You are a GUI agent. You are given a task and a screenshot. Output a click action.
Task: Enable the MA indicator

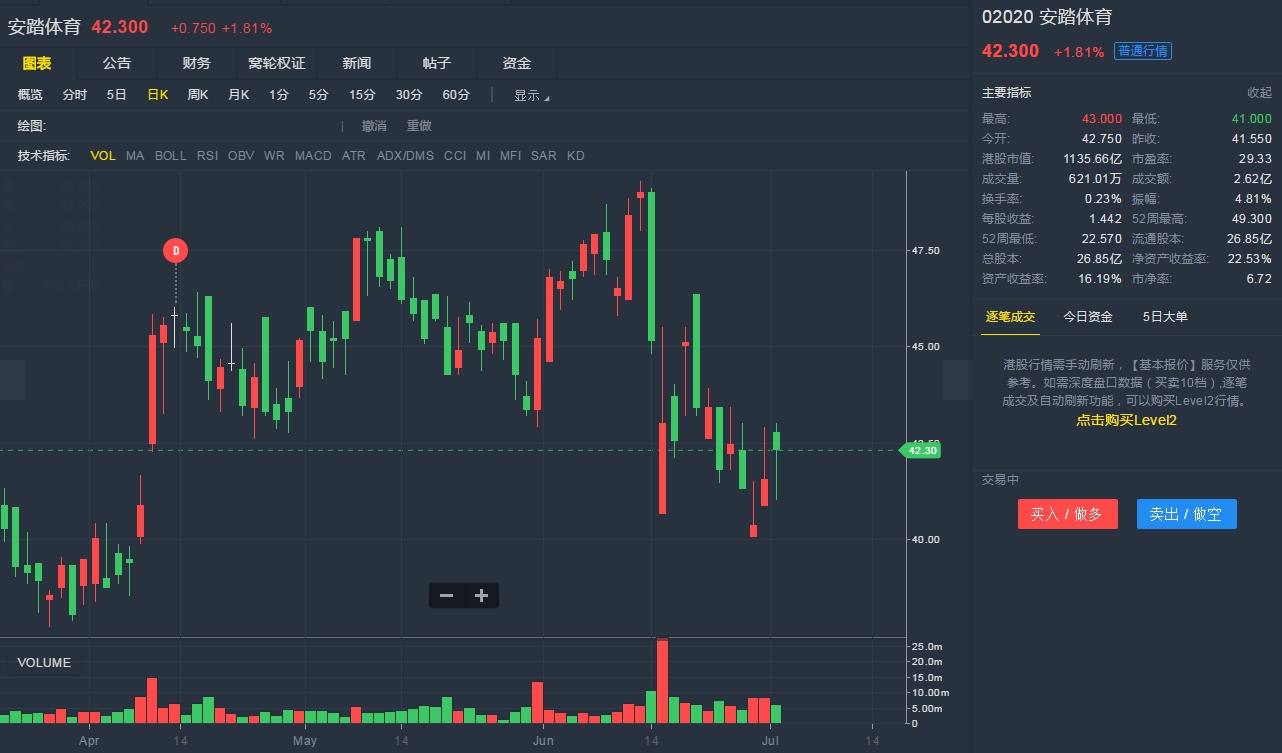coord(135,156)
